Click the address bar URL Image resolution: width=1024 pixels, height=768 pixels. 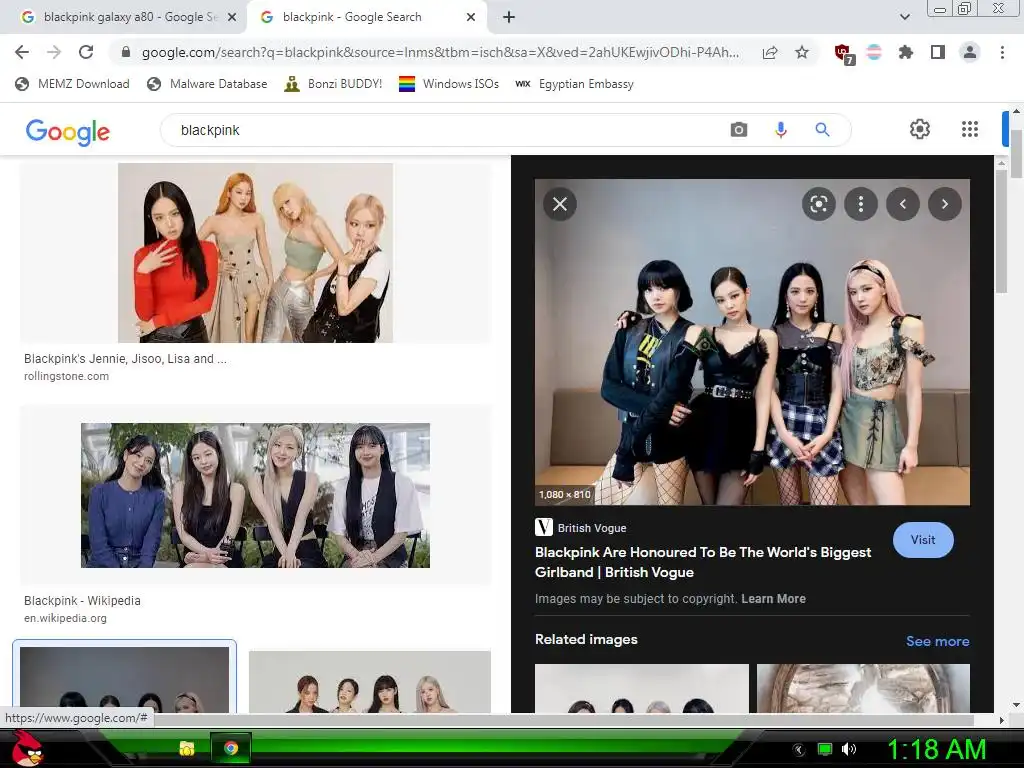[440, 52]
